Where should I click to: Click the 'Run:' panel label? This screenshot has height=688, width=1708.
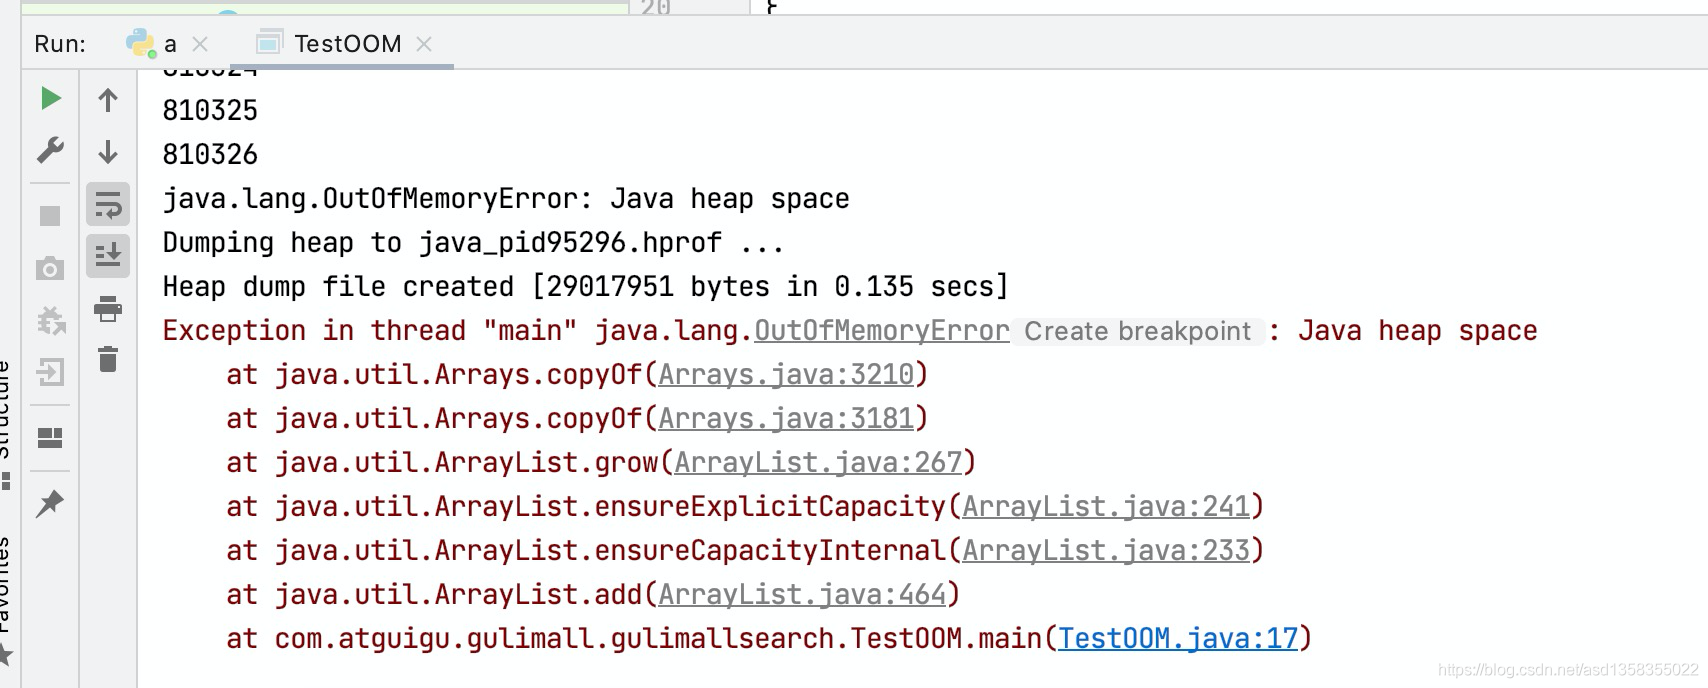tap(60, 44)
